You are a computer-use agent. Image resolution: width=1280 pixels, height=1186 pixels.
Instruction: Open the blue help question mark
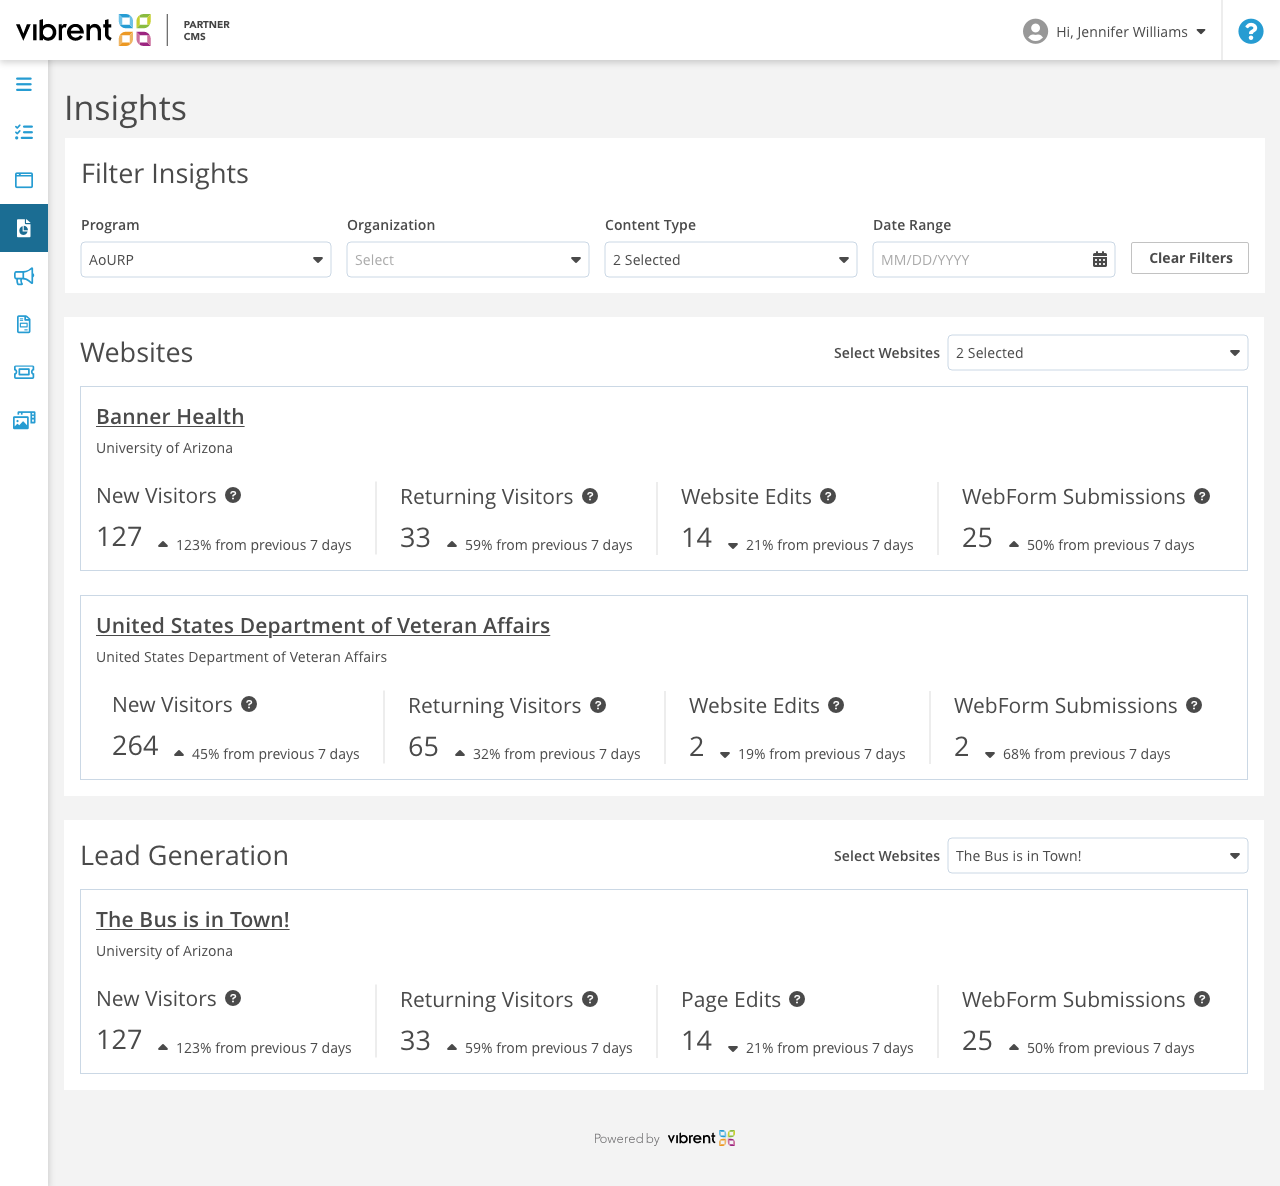(1250, 31)
